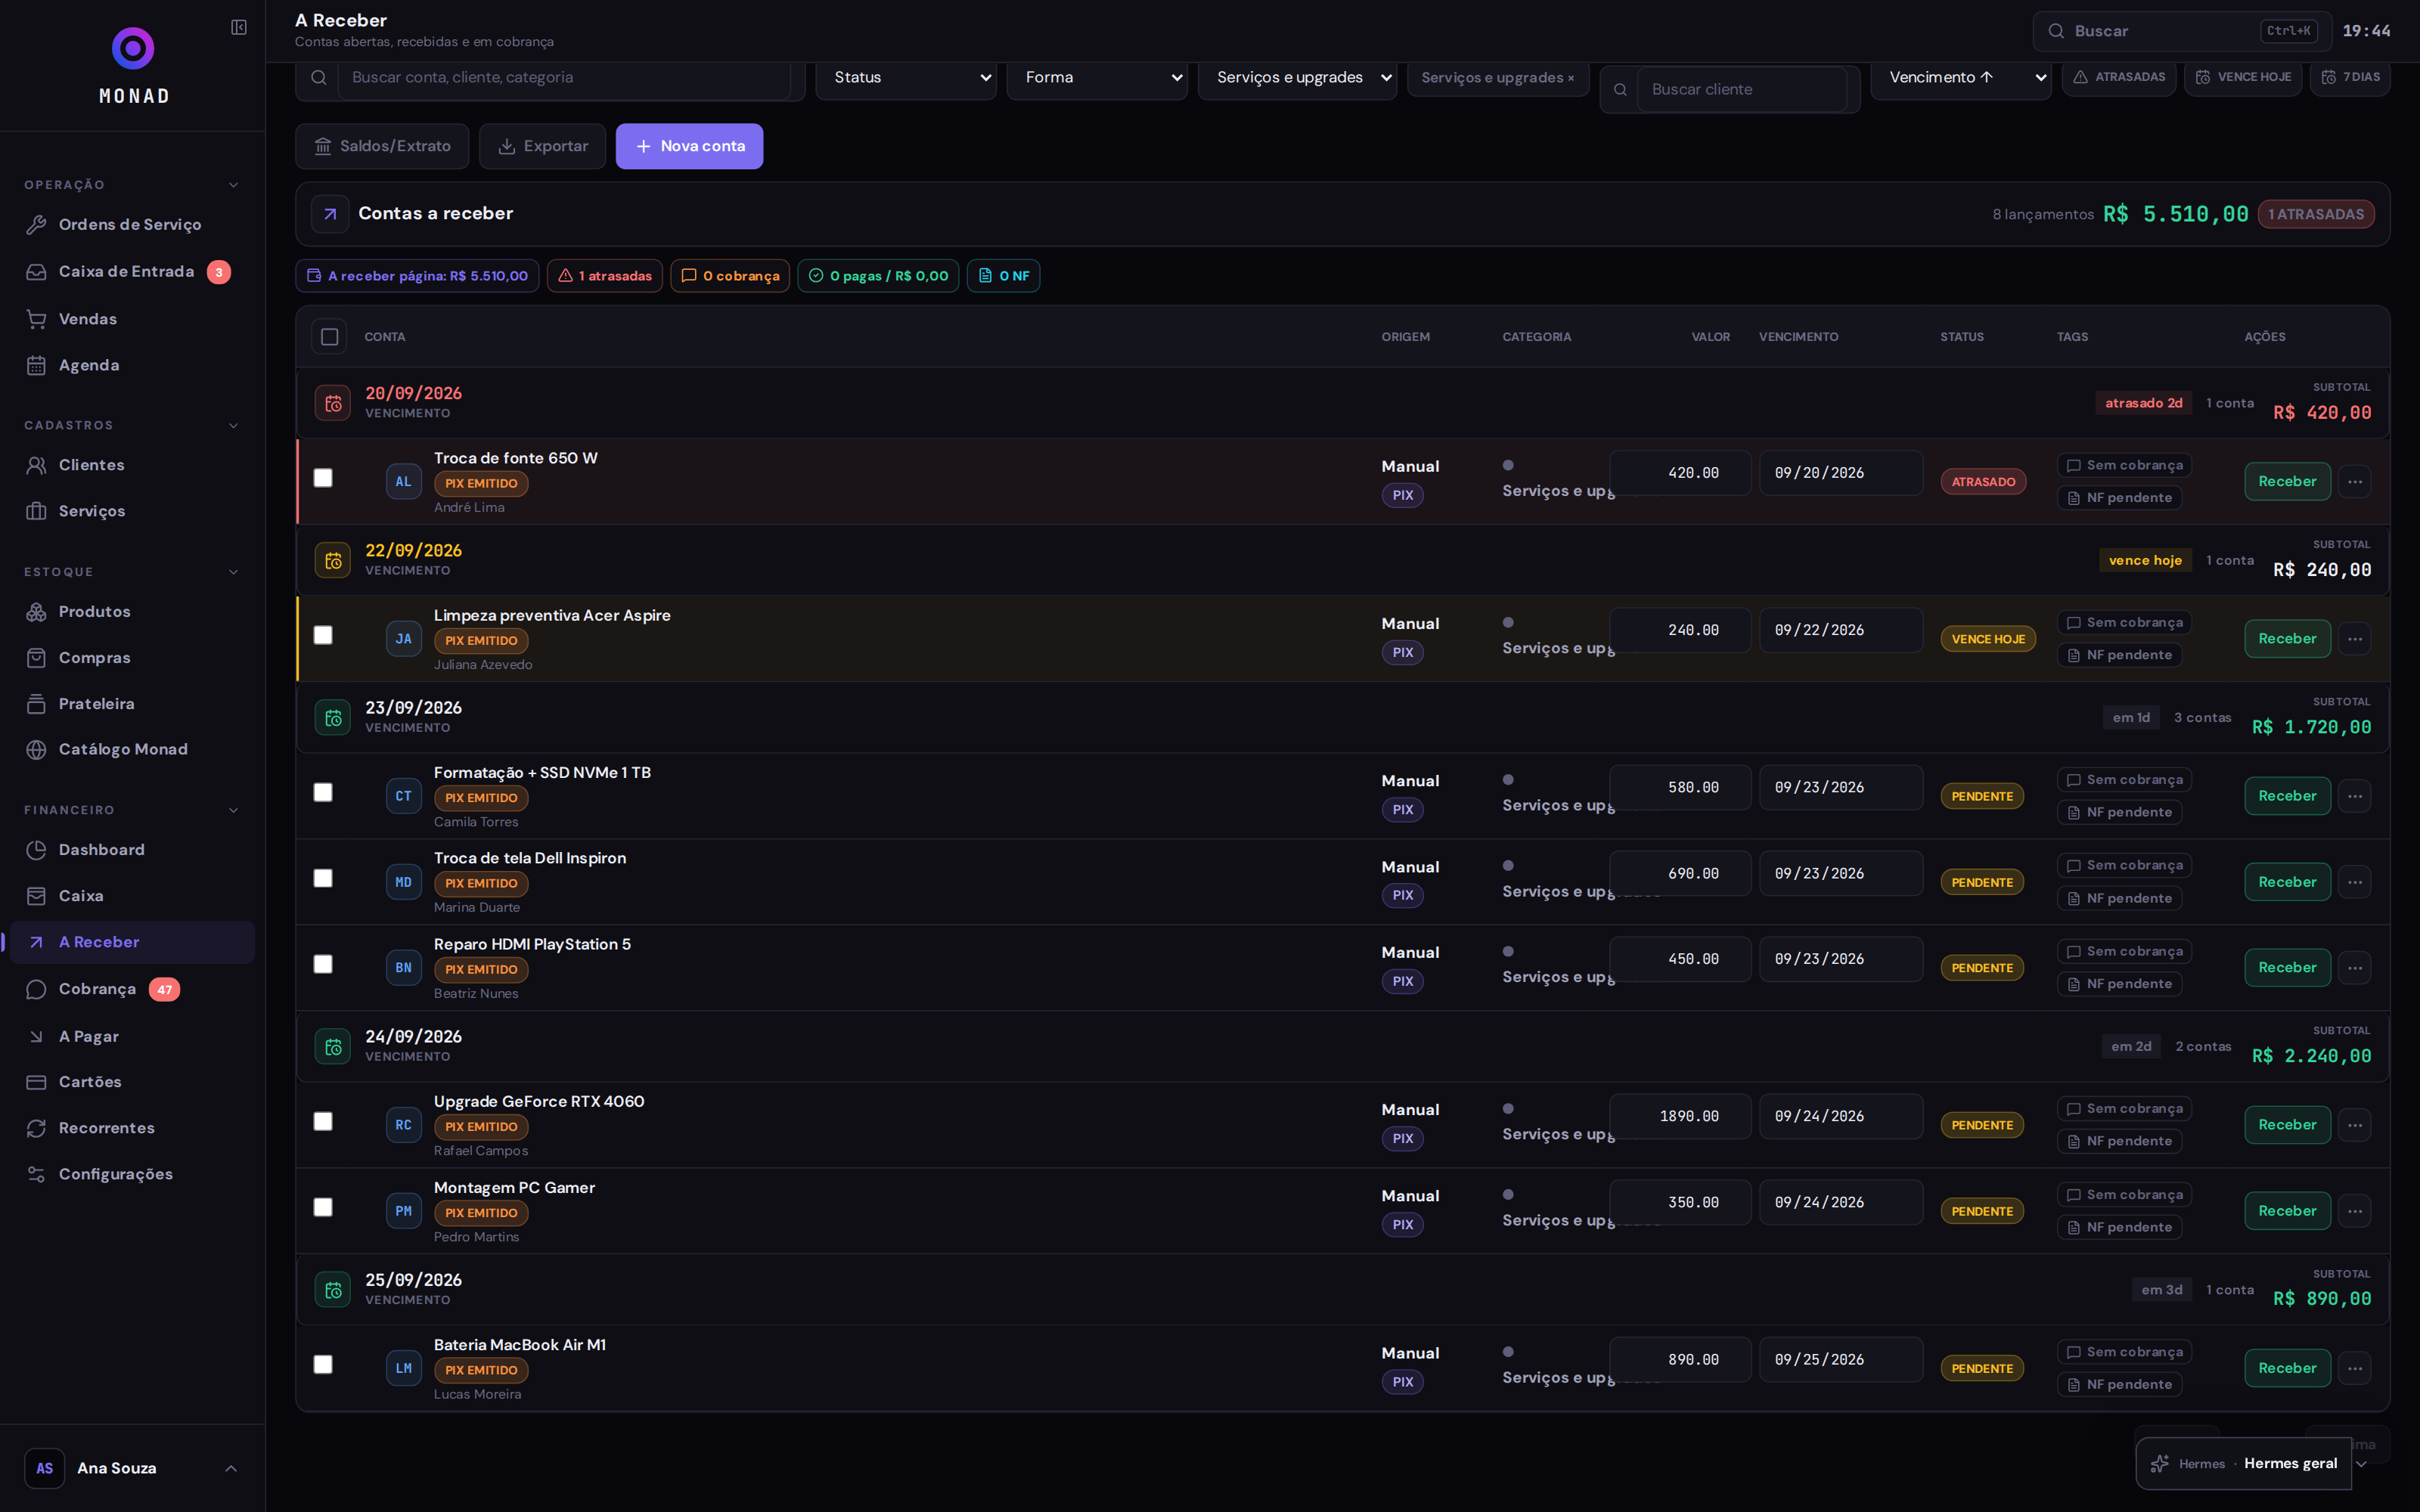Check the Reparo HDMI PlayStation 5 row
The height and width of the screenshot is (1512, 2420).
(323, 964)
